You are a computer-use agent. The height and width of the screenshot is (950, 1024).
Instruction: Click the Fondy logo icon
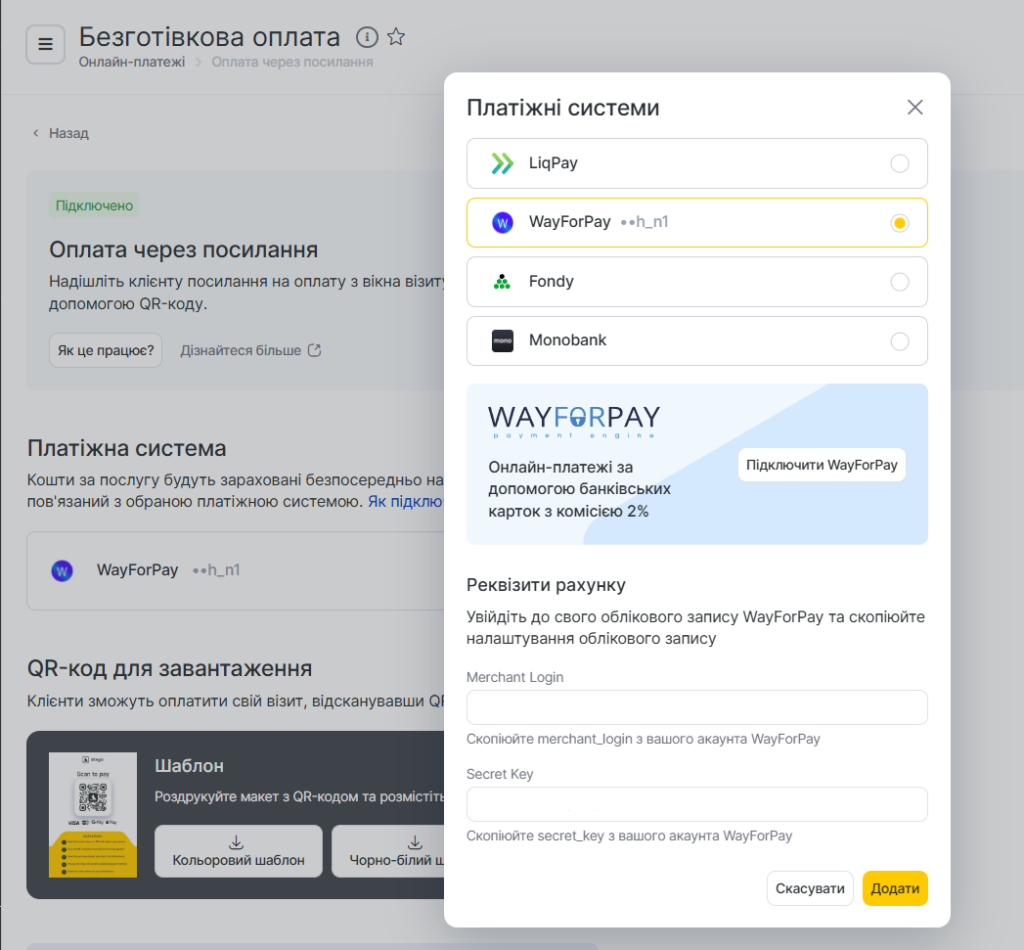click(x=502, y=282)
